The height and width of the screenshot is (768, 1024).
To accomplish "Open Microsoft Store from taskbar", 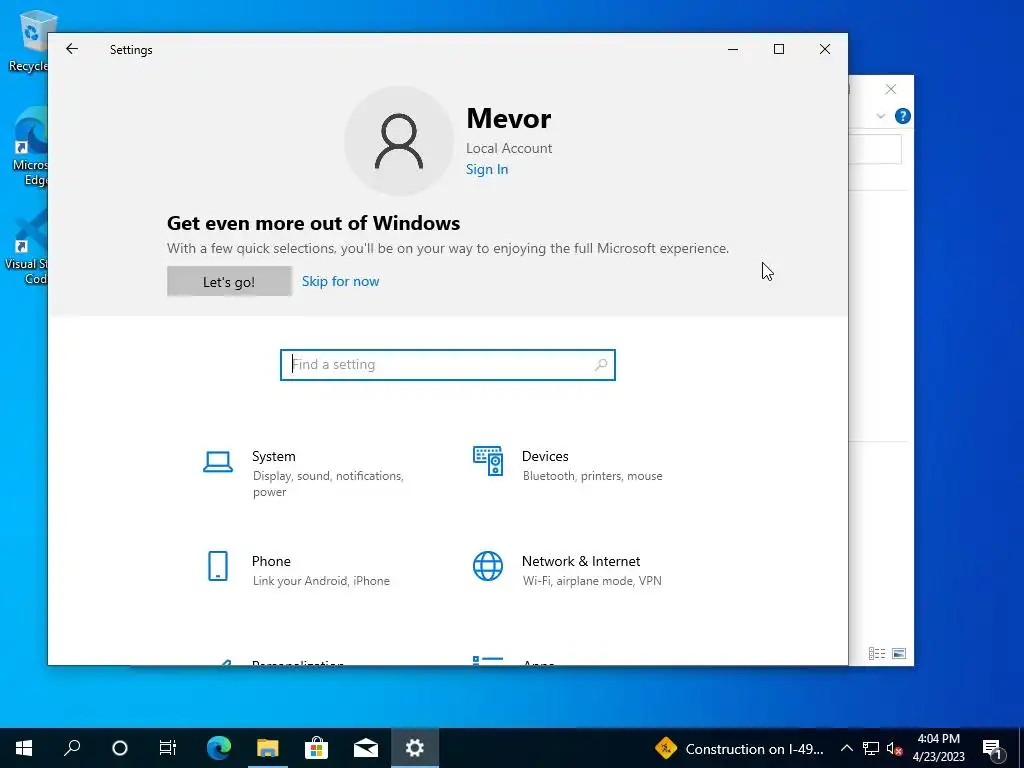I will [316, 748].
